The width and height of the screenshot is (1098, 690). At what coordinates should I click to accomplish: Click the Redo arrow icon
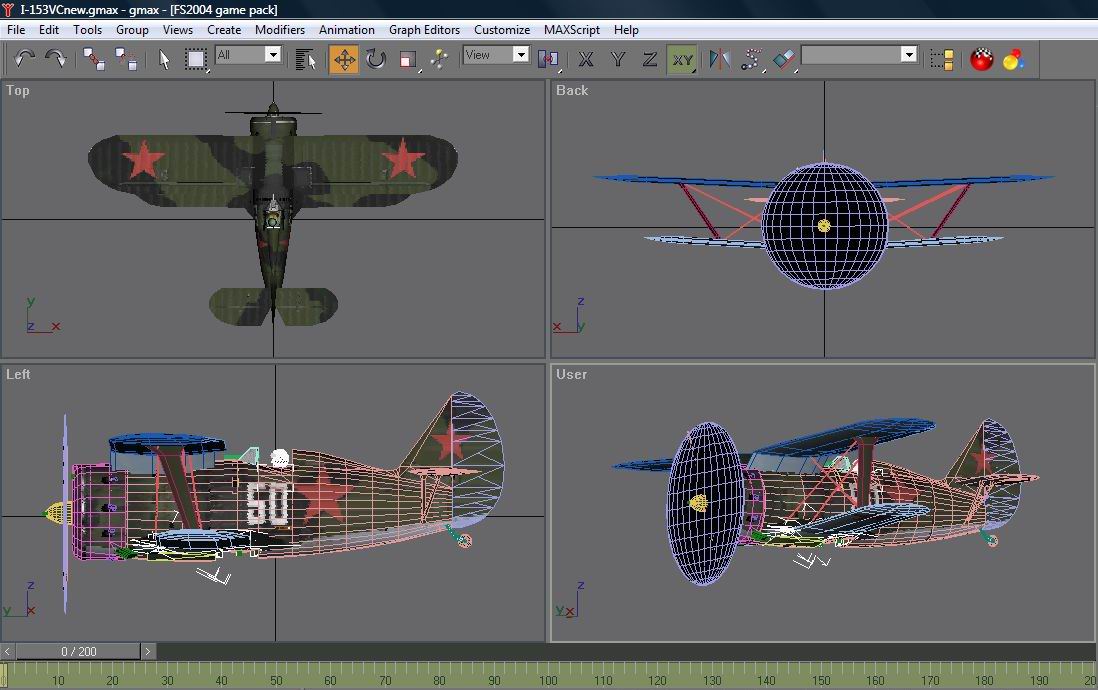point(56,59)
